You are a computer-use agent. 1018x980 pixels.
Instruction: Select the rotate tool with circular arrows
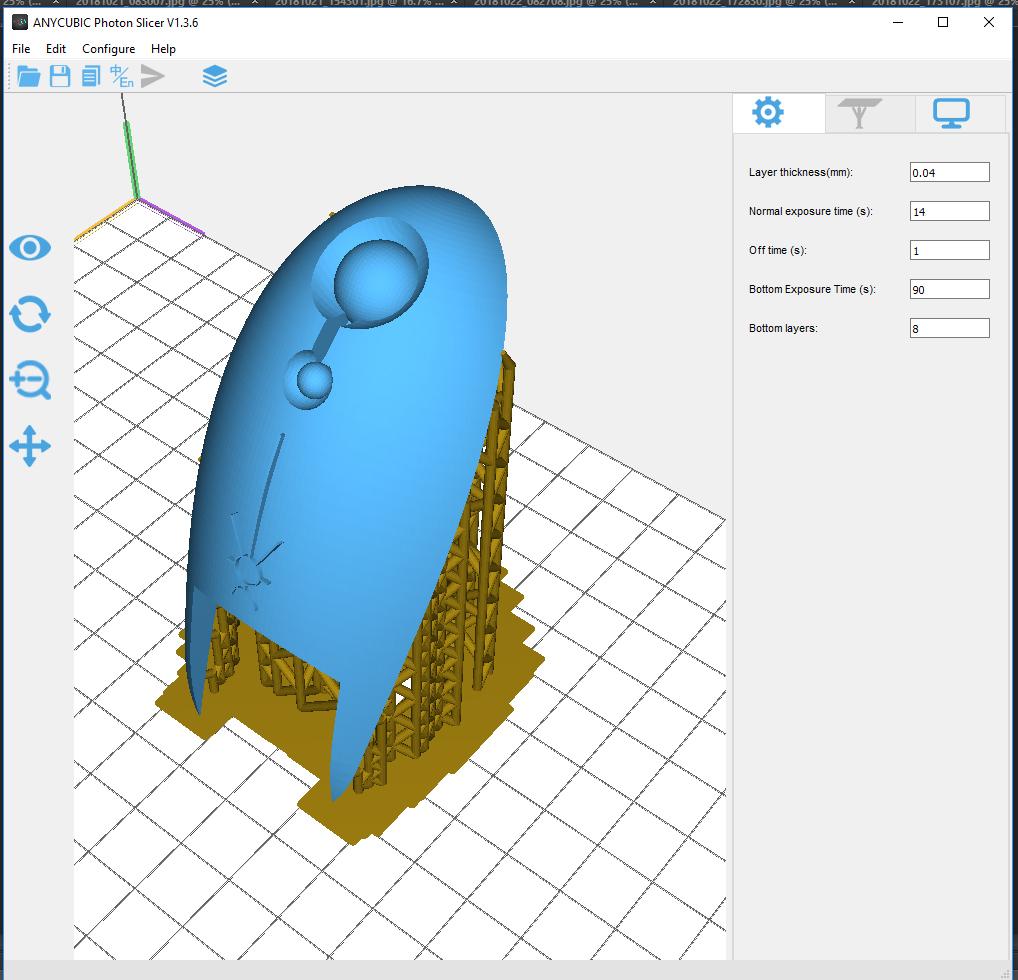click(x=30, y=314)
